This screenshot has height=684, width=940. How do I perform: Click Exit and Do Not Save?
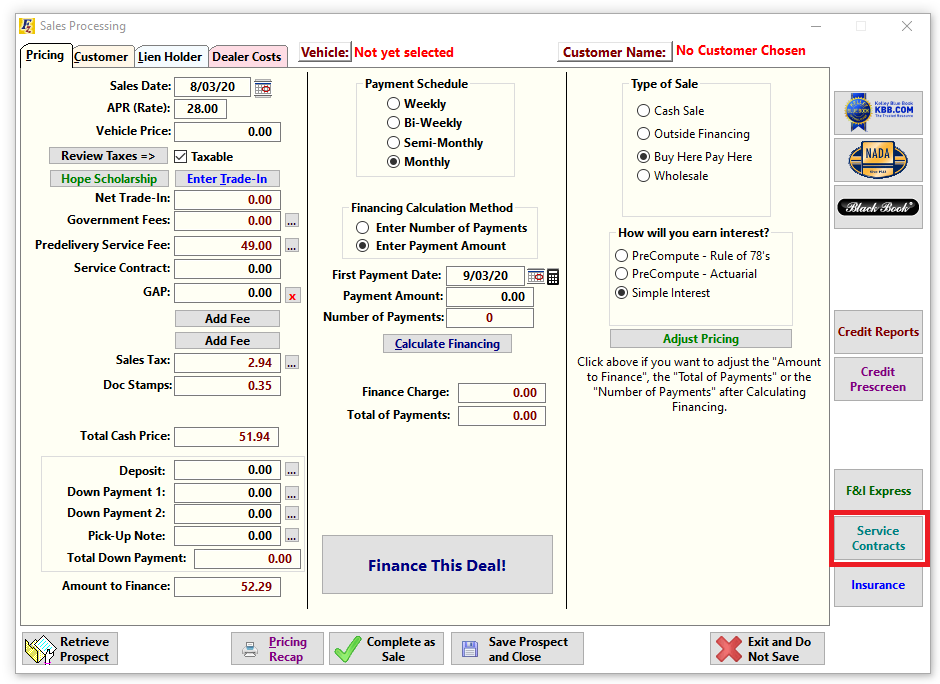767,649
